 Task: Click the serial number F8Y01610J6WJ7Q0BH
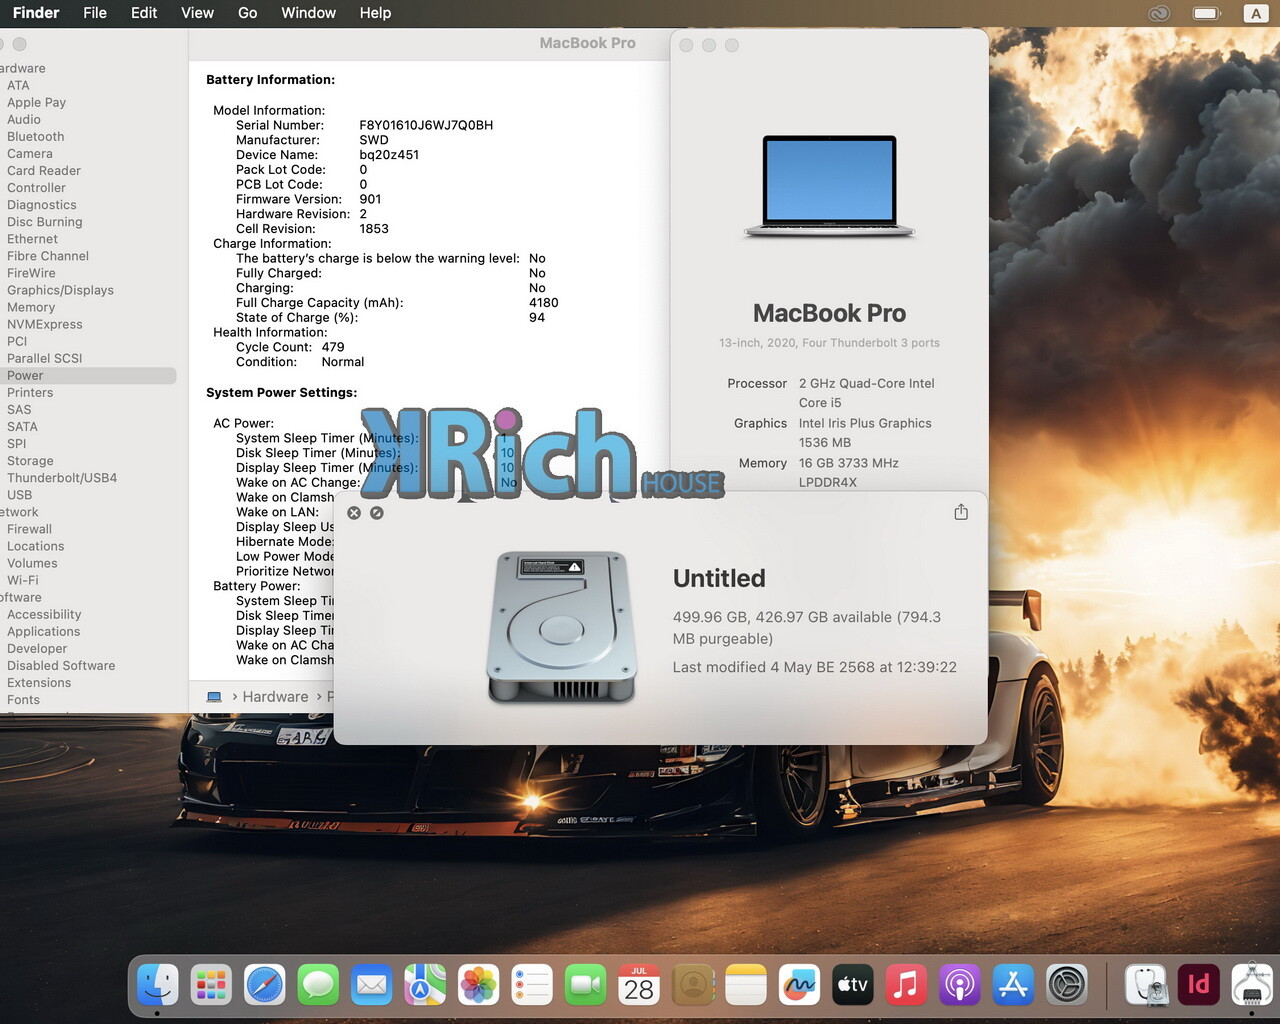[x=426, y=126]
